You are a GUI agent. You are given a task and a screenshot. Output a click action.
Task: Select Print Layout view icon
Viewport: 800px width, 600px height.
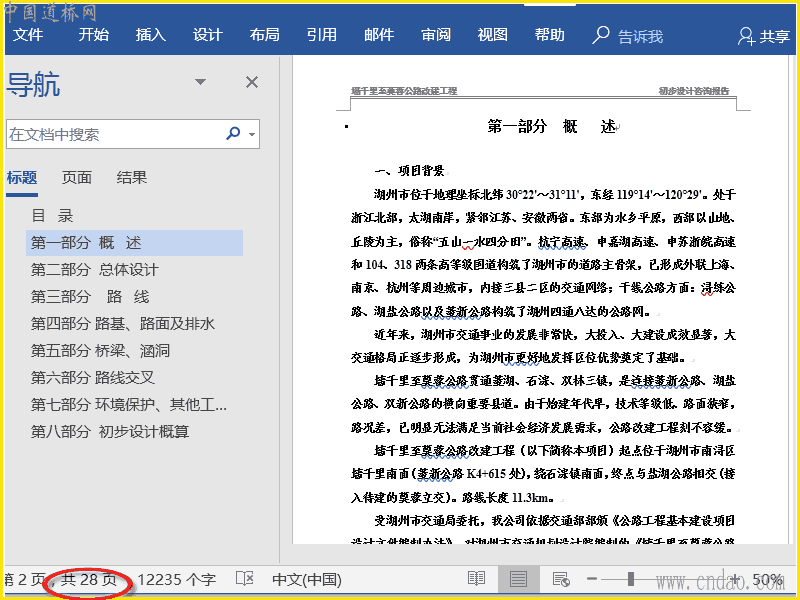[x=518, y=580]
